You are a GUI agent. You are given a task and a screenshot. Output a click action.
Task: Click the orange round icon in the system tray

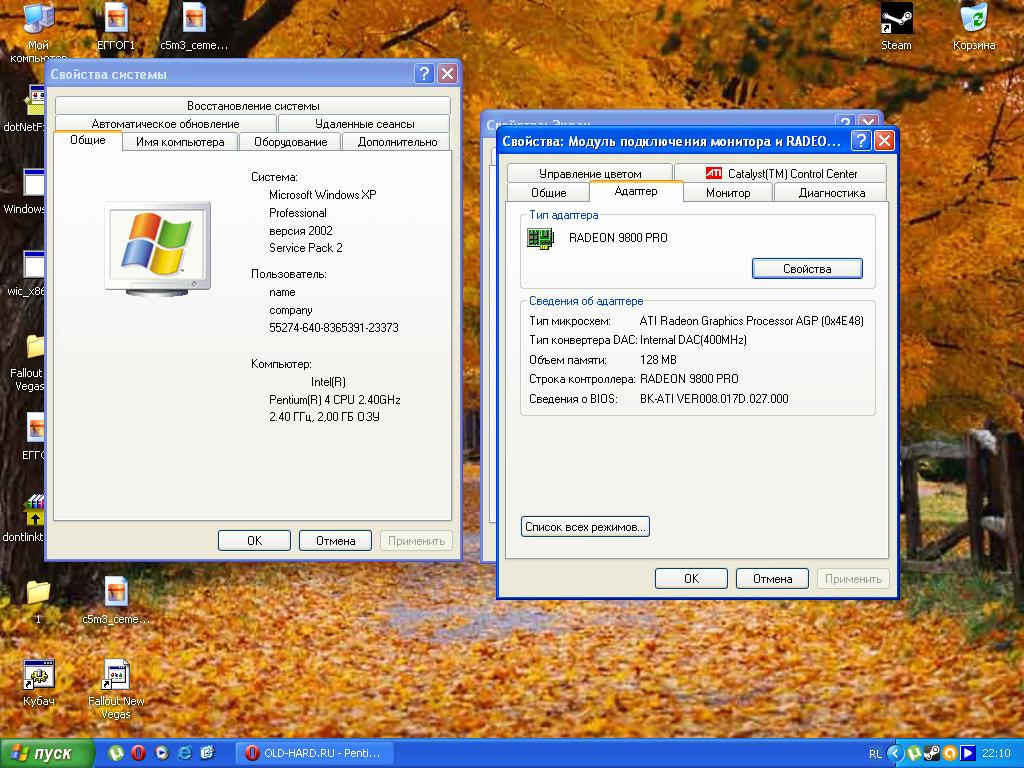click(x=950, y=754)
